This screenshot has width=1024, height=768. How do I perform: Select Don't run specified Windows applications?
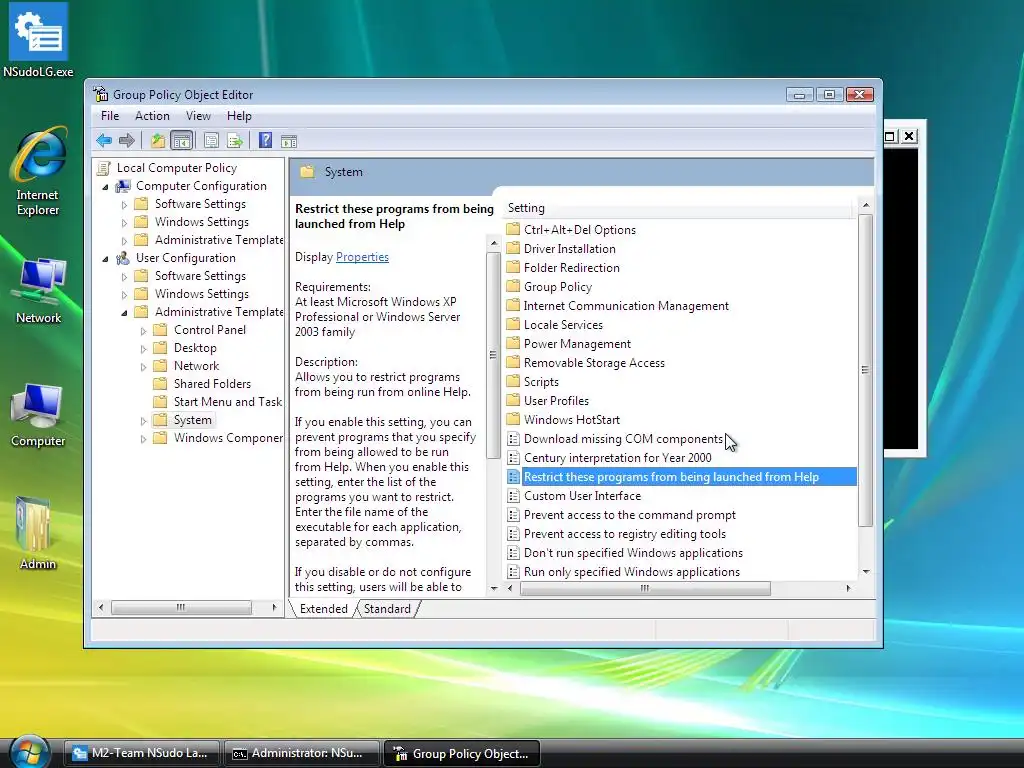click(x=633, y=552)
